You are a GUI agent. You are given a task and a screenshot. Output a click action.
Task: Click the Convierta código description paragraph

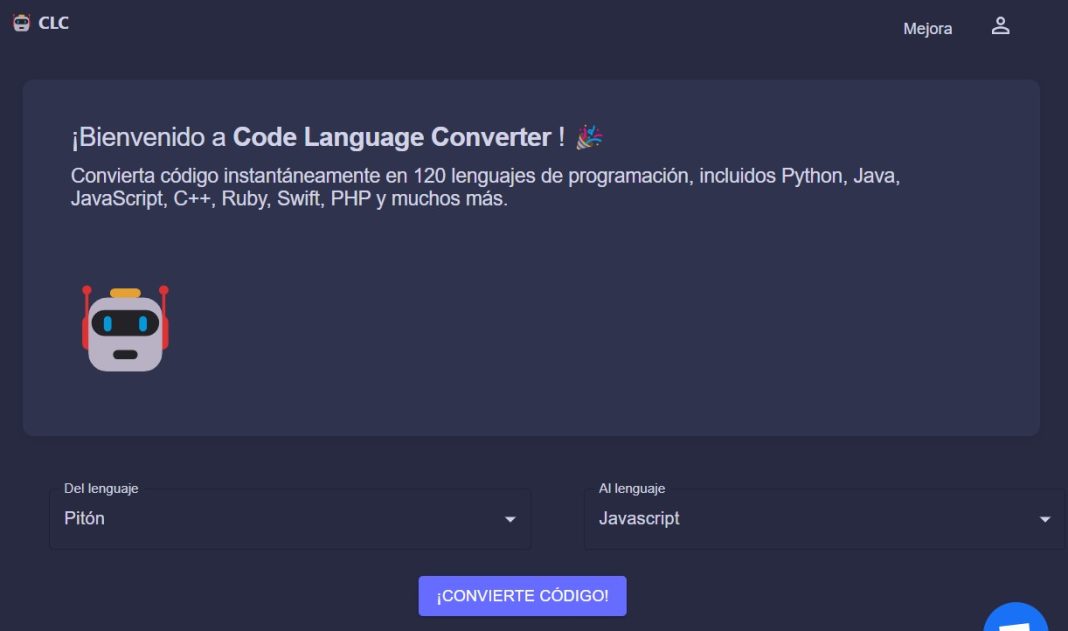click(485, 187)
